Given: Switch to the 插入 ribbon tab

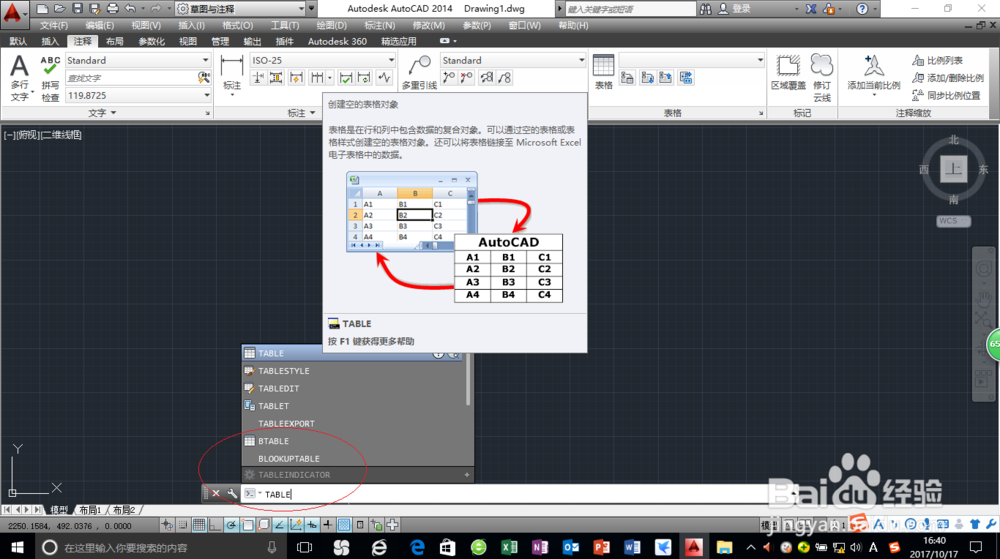Looking at the screenshot, I should coord(50,41).
